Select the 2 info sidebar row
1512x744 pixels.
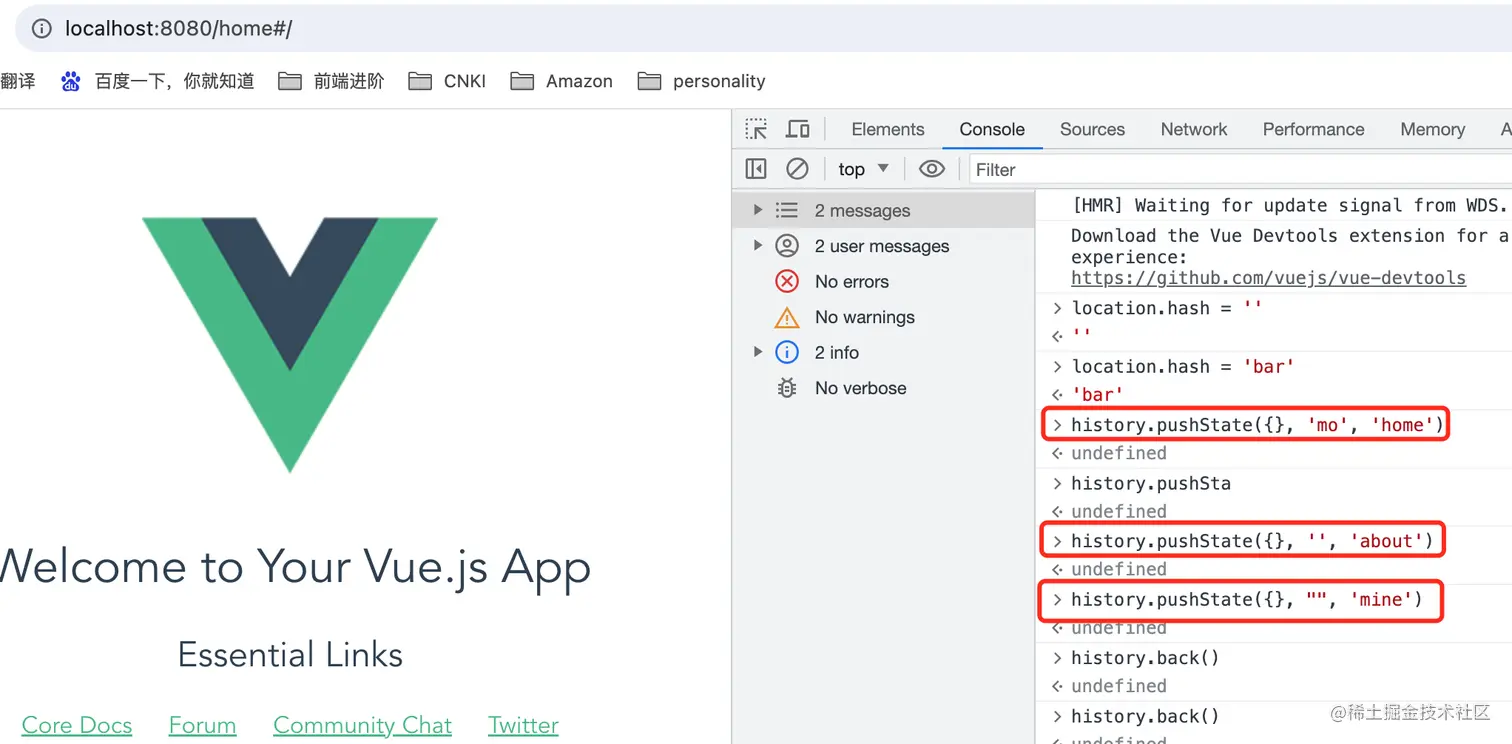point(883,353)
